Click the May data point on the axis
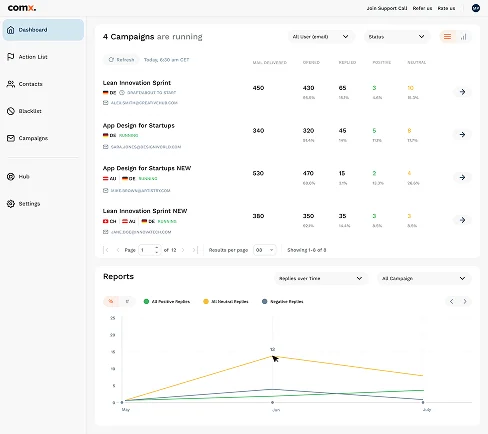 click(x=122, y=402)
